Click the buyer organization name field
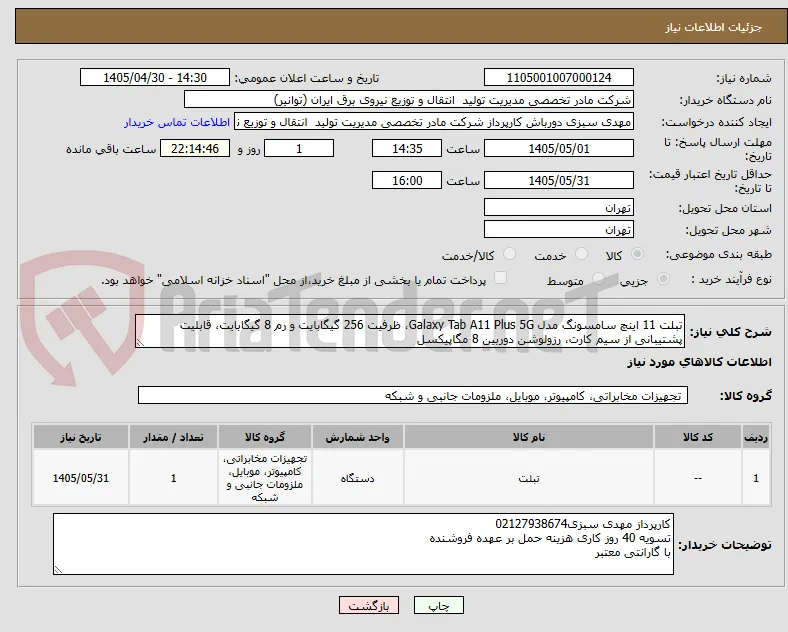Screen dimensions: 788x632 pyautogui.click(x=409, y=99)
